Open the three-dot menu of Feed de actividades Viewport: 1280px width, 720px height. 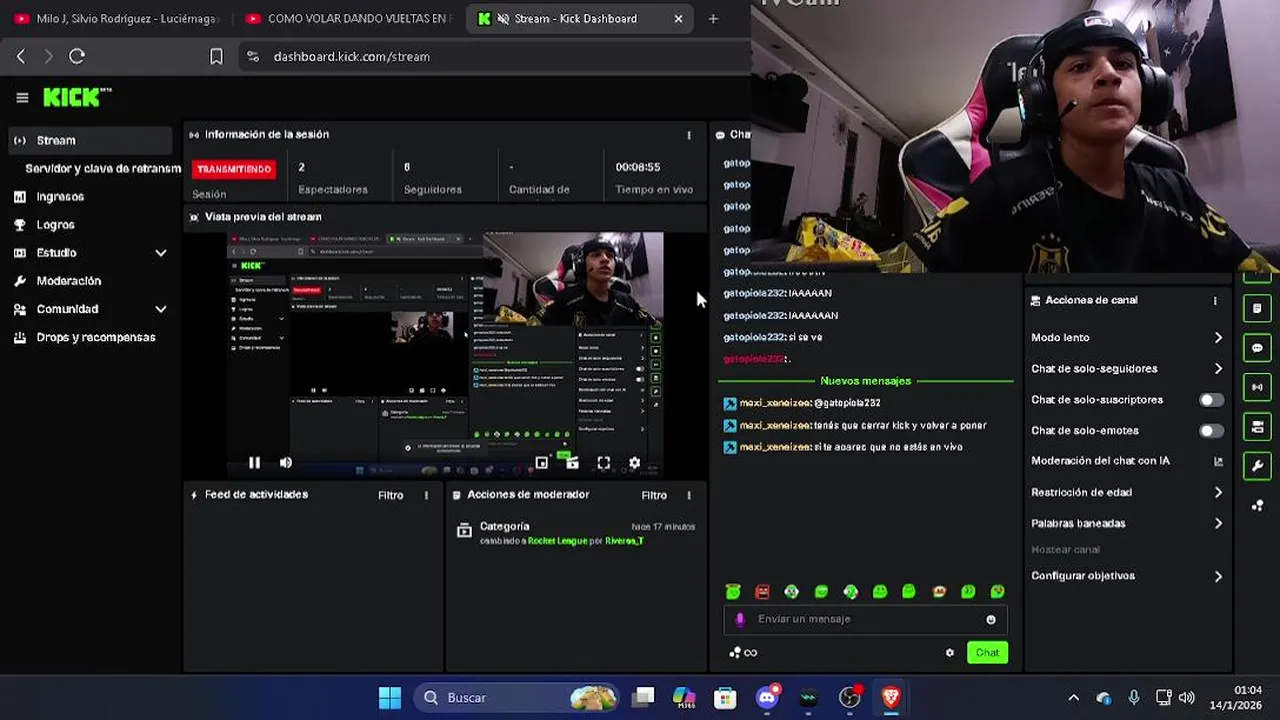426,495
